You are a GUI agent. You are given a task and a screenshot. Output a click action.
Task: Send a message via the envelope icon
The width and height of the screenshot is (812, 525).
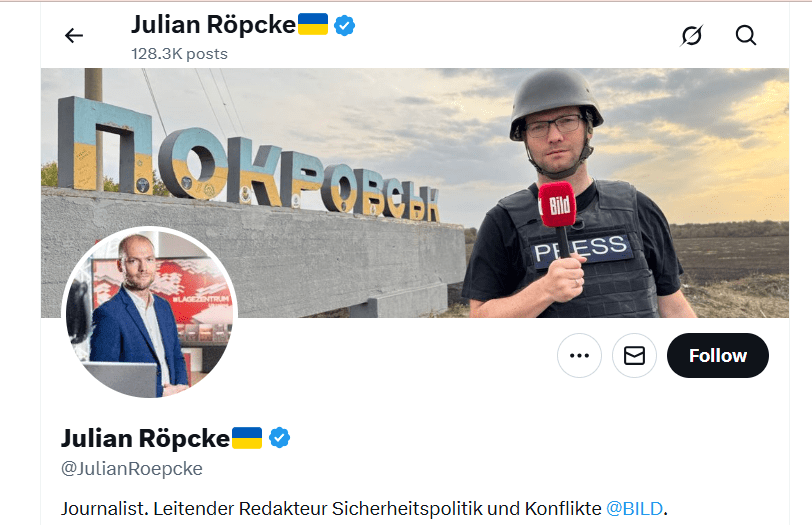pos(634,355)
